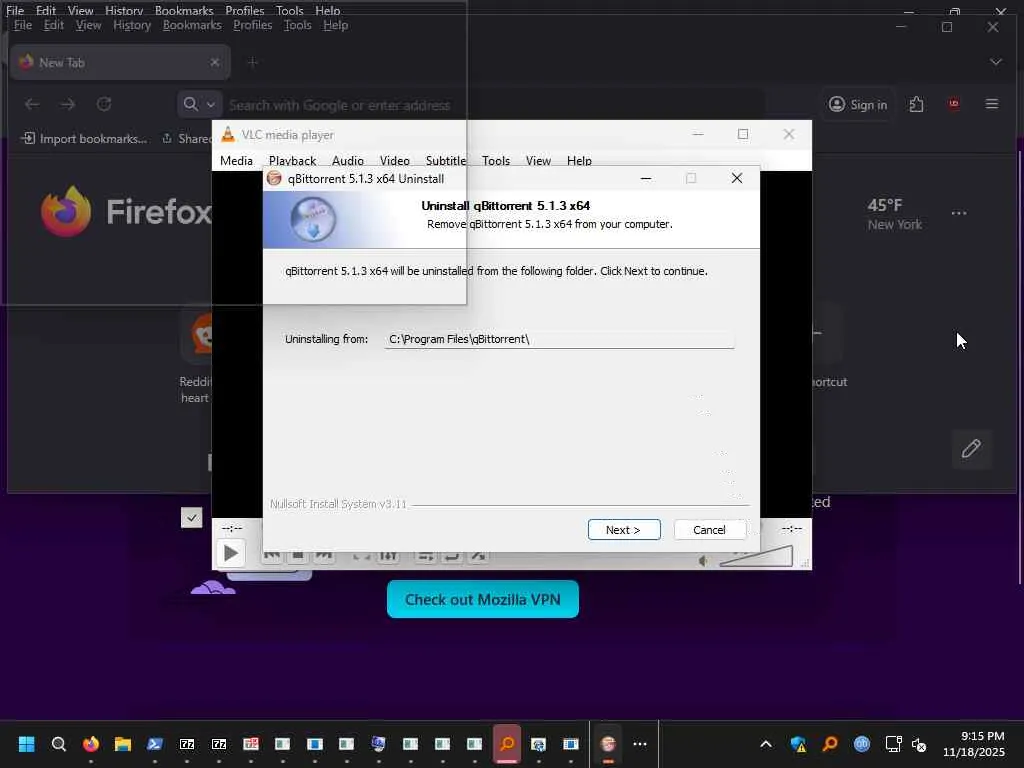Click the muted volume tray icon
The image size is (1024, 768).
[919, 744]
